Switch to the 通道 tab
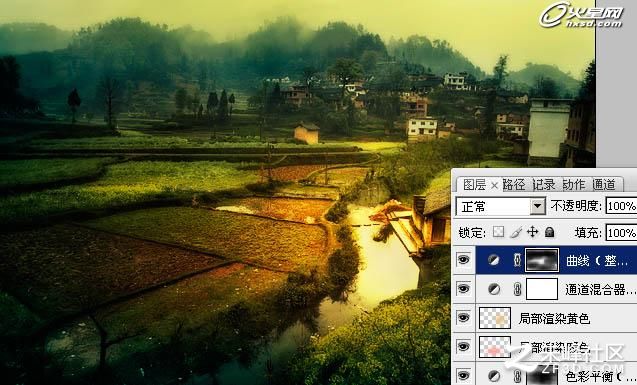Image resolution: width=637 pixels, height=385 pixels. tap(604, 185)
